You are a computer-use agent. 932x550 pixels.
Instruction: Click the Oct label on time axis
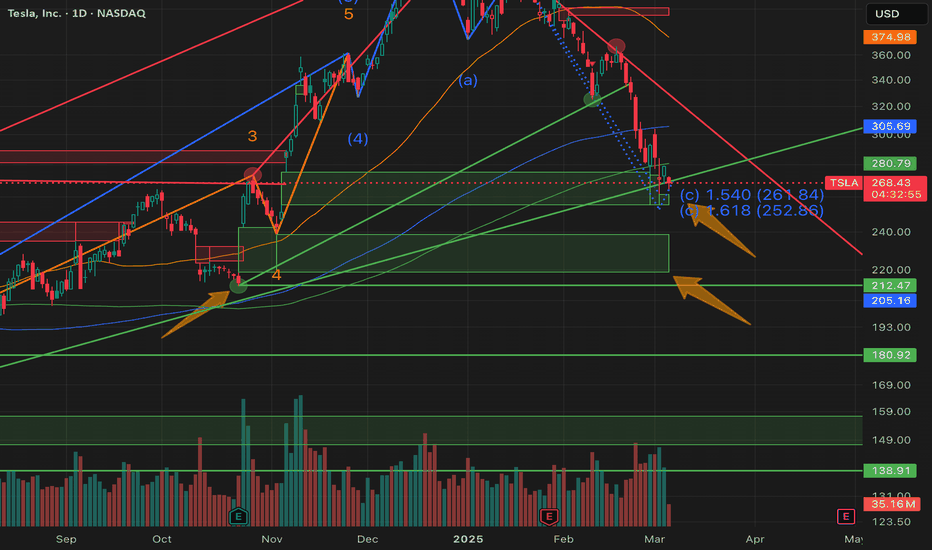[x=162, y=539]
